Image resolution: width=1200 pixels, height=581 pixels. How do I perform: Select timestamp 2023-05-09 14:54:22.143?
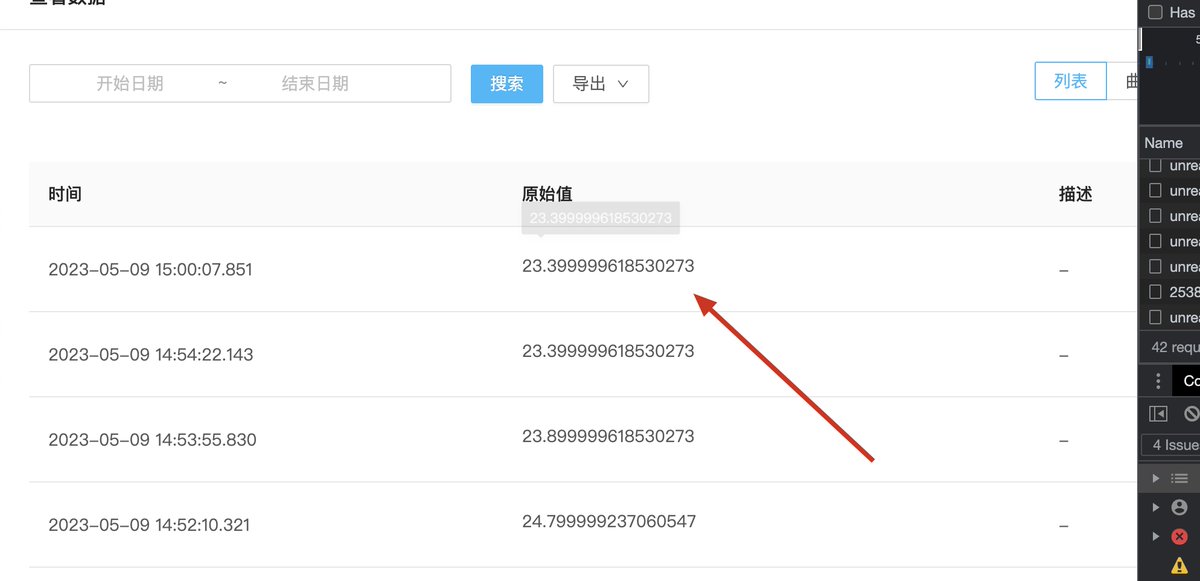[151, 355]
